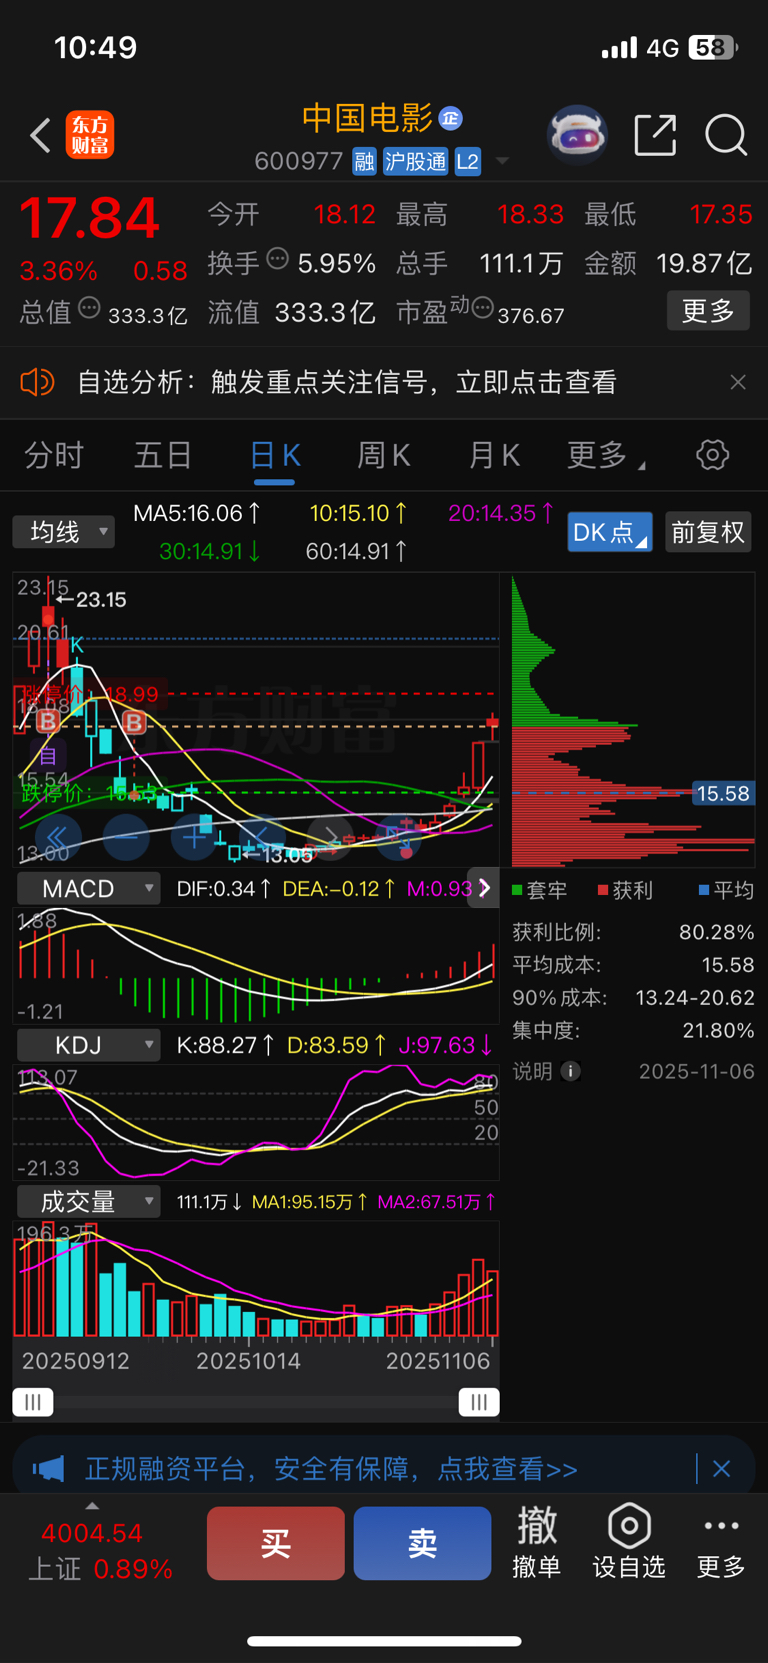Expand the 上证 index up arrow

click(92, 1506)
